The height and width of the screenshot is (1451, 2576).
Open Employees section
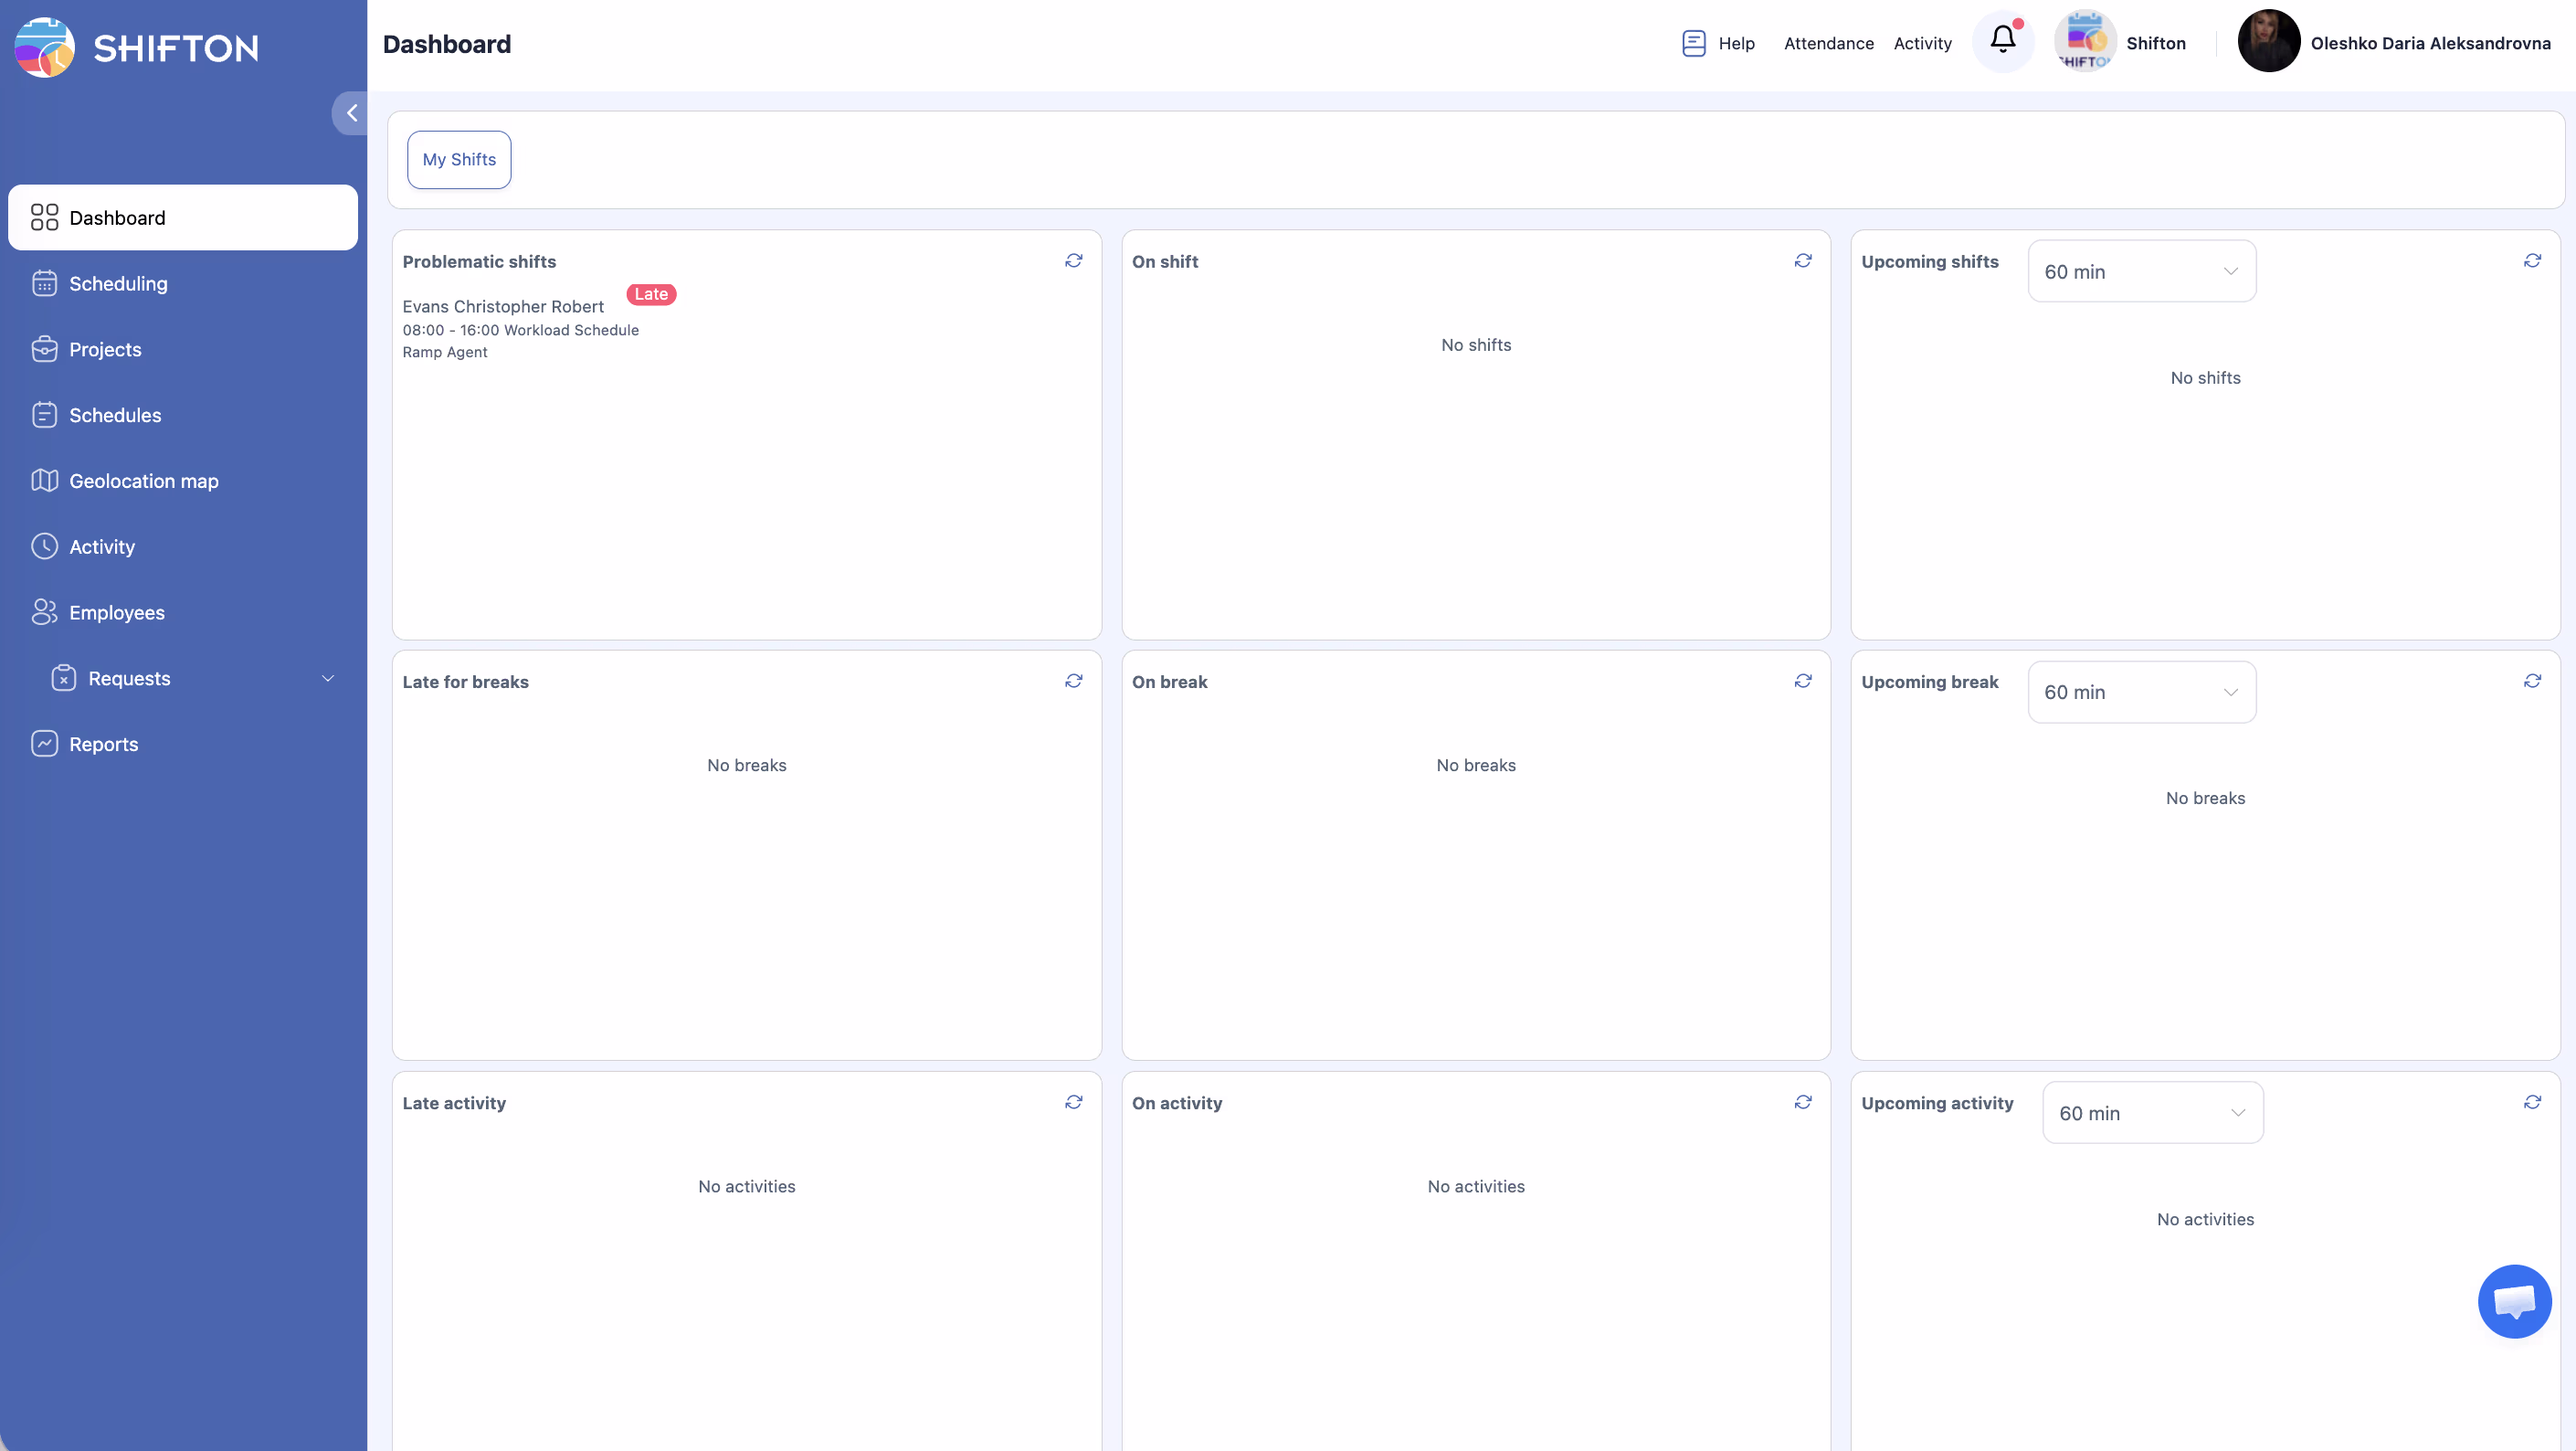coord(116,613)
